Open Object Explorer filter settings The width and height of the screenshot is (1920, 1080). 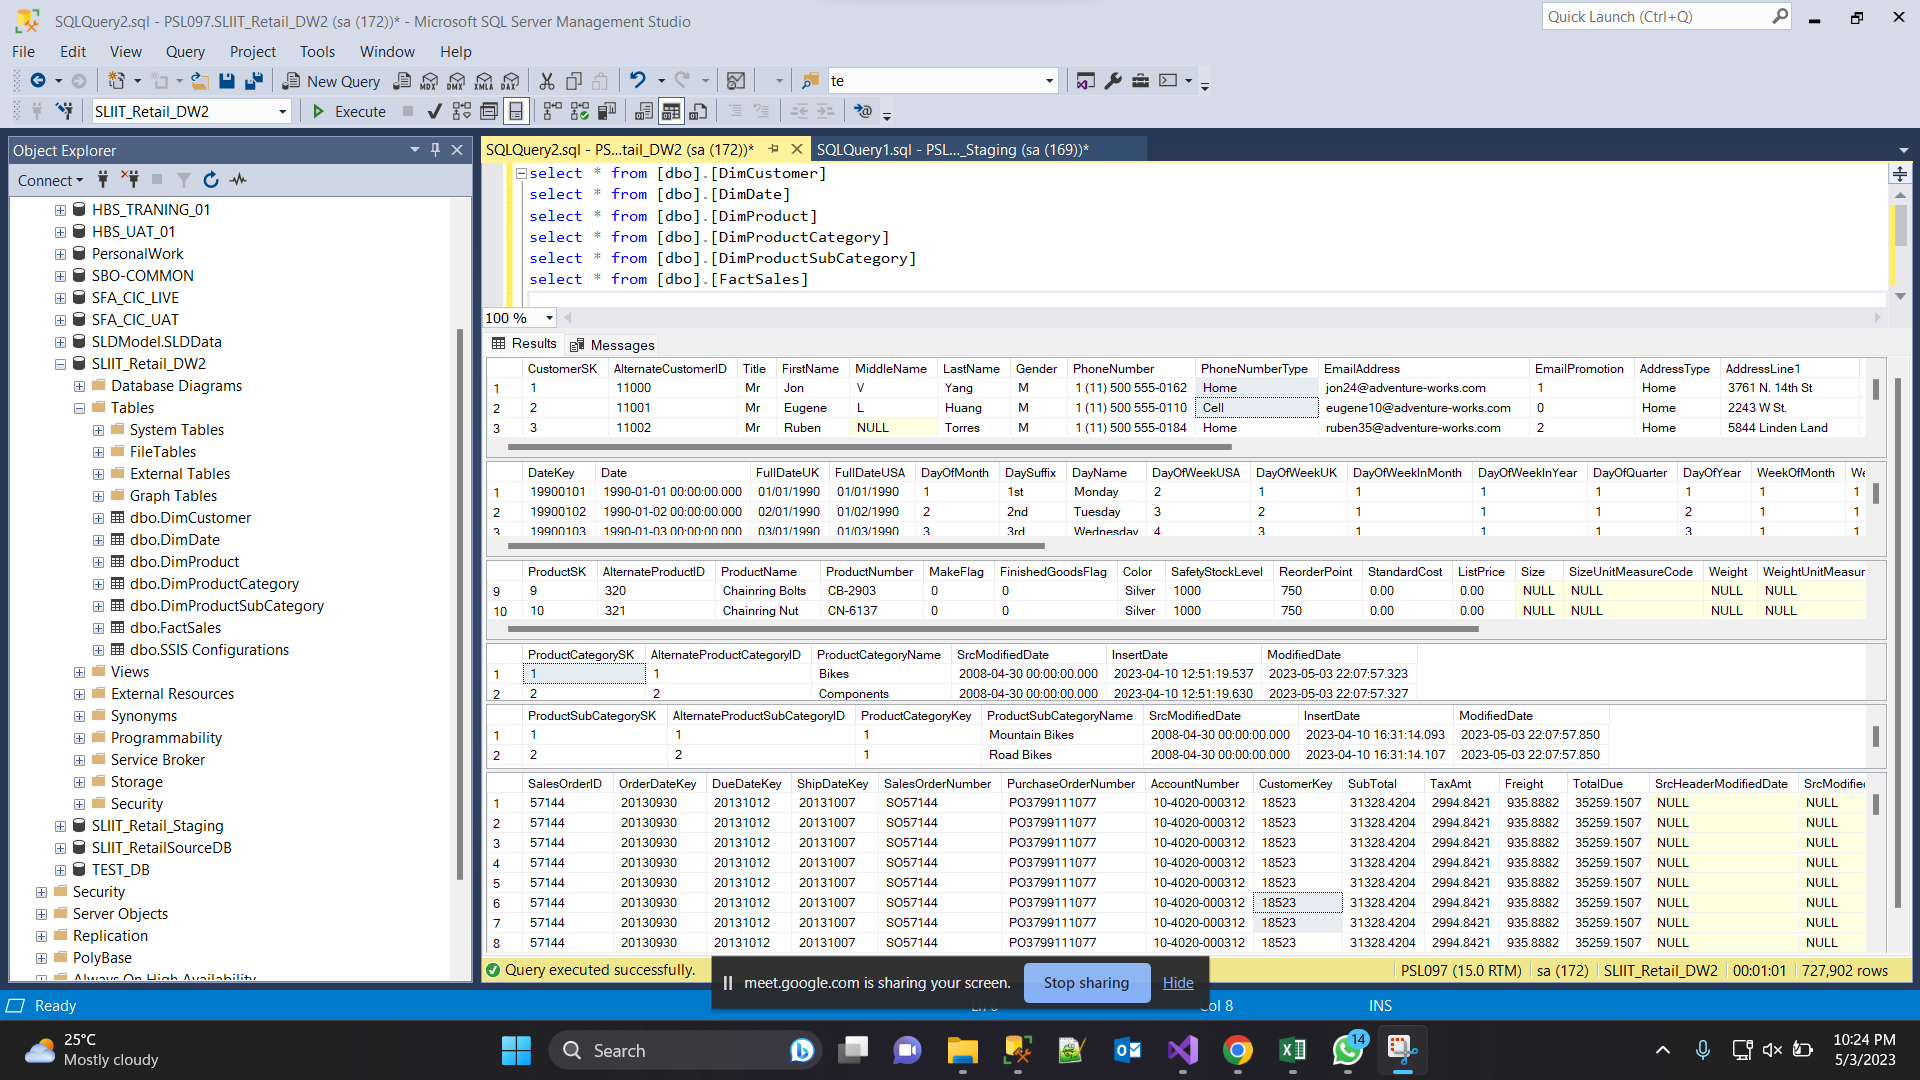(184, 180)
